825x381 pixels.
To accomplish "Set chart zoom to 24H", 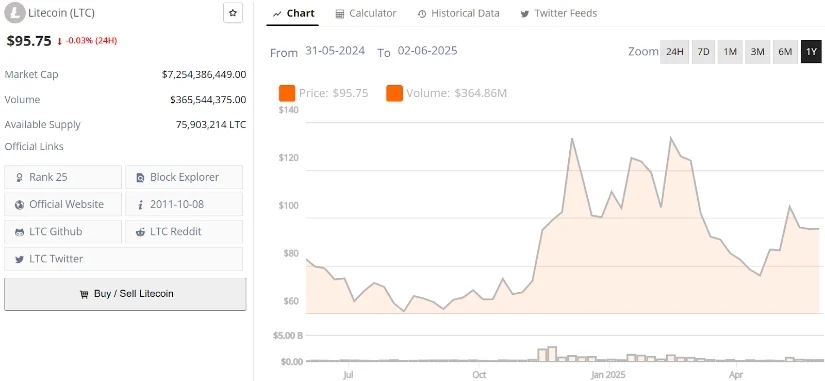I will point(675,52).
